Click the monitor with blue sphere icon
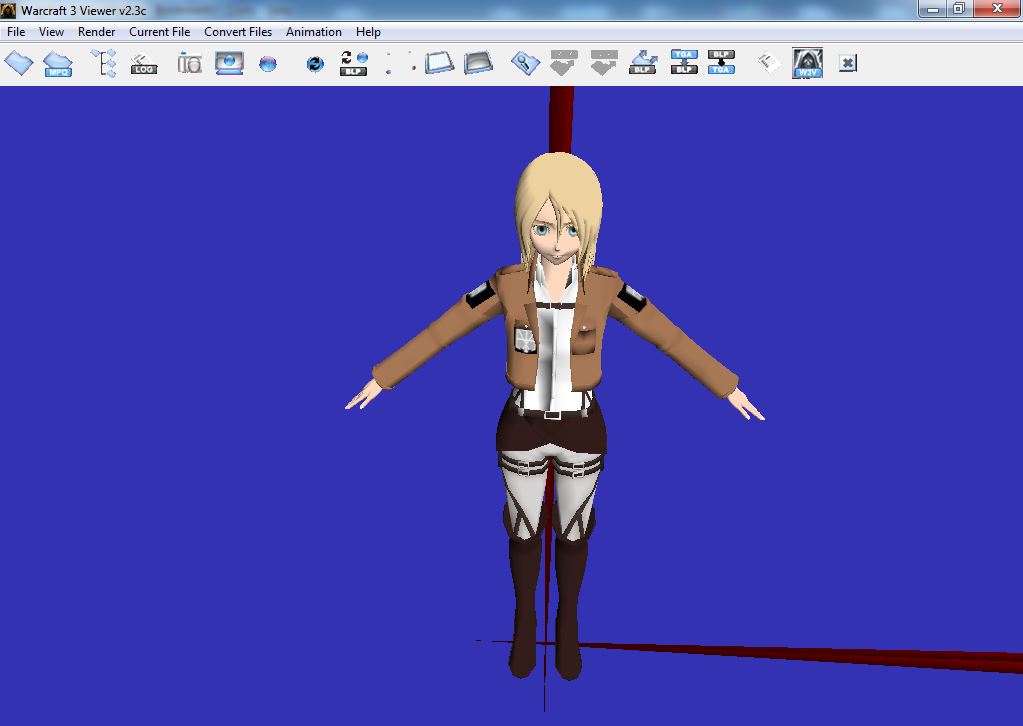Image resolution: width=1023 pixels, height=726 pixels. (x=229, y=63)
